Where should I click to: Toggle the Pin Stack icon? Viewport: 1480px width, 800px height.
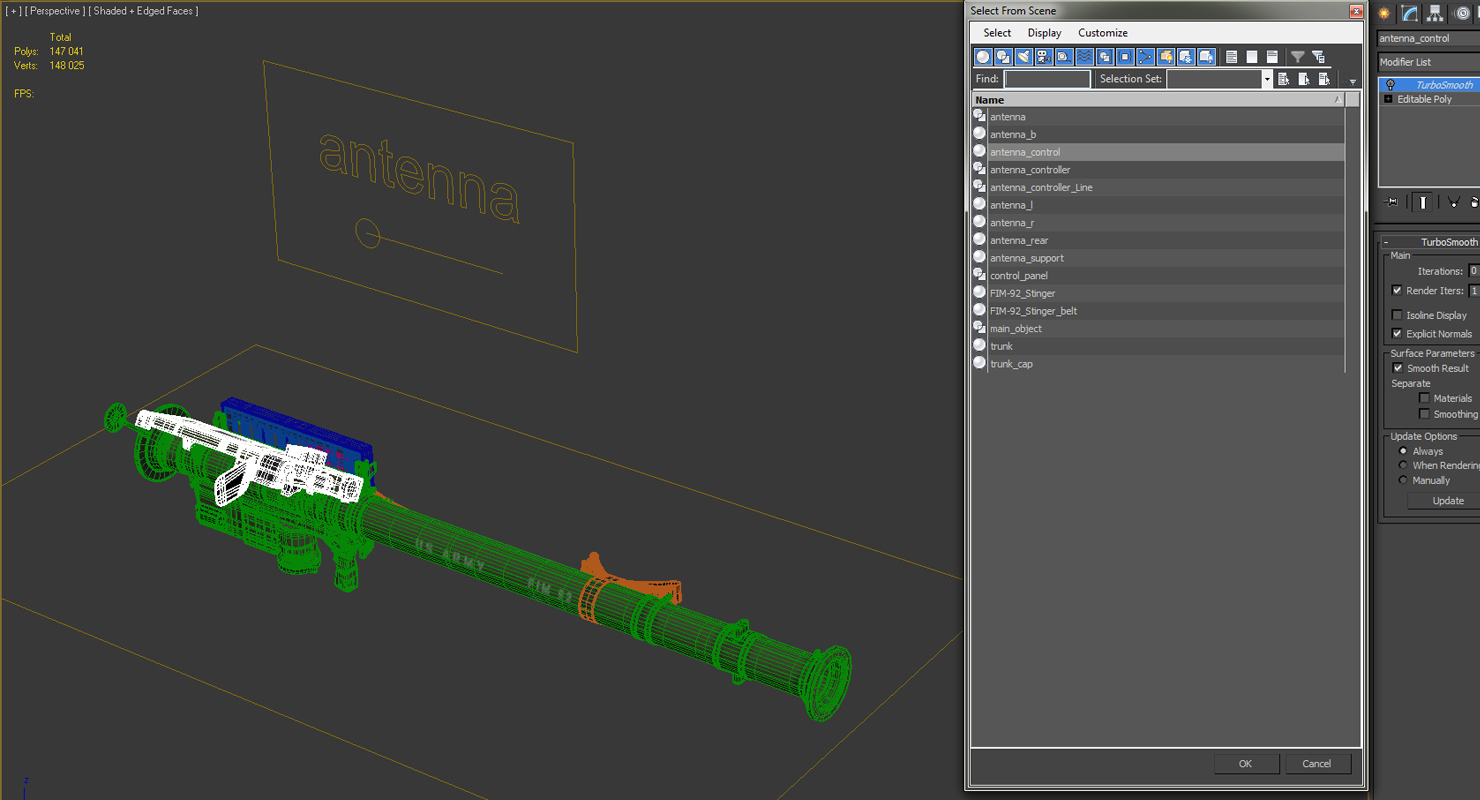tap(1391, 202)
